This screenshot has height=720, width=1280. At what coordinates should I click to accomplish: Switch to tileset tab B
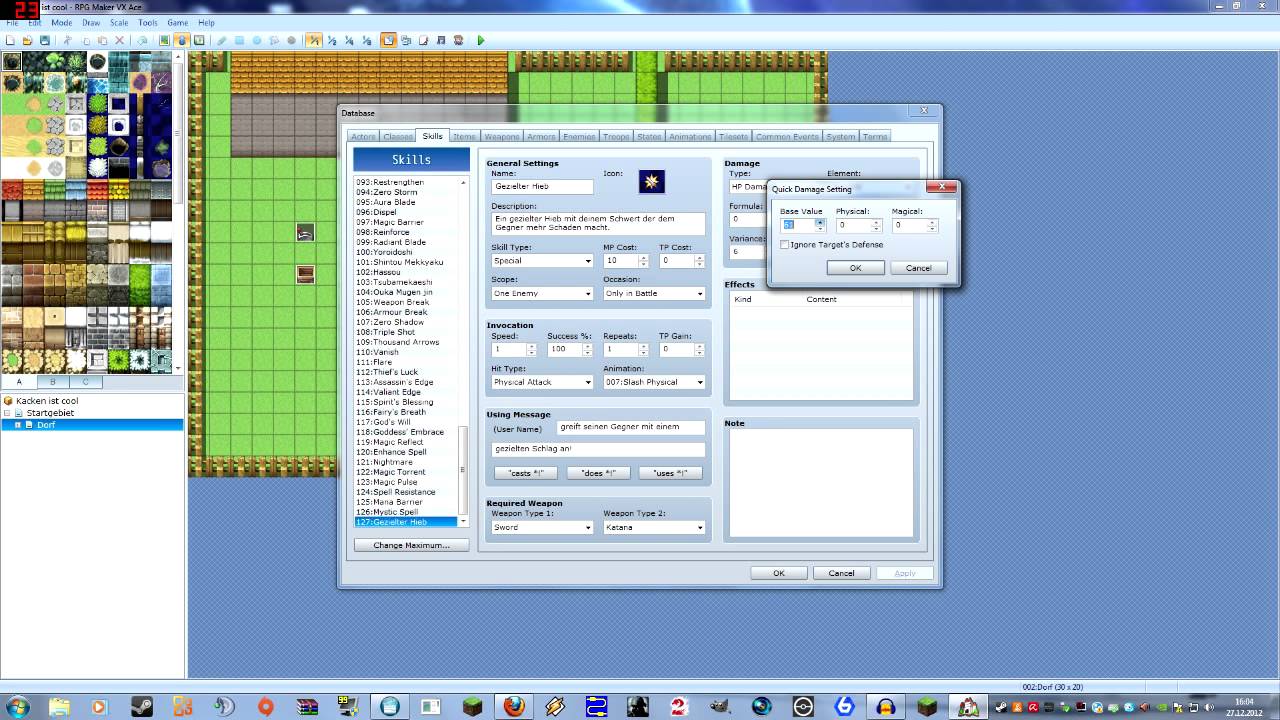tap(52, 381)
